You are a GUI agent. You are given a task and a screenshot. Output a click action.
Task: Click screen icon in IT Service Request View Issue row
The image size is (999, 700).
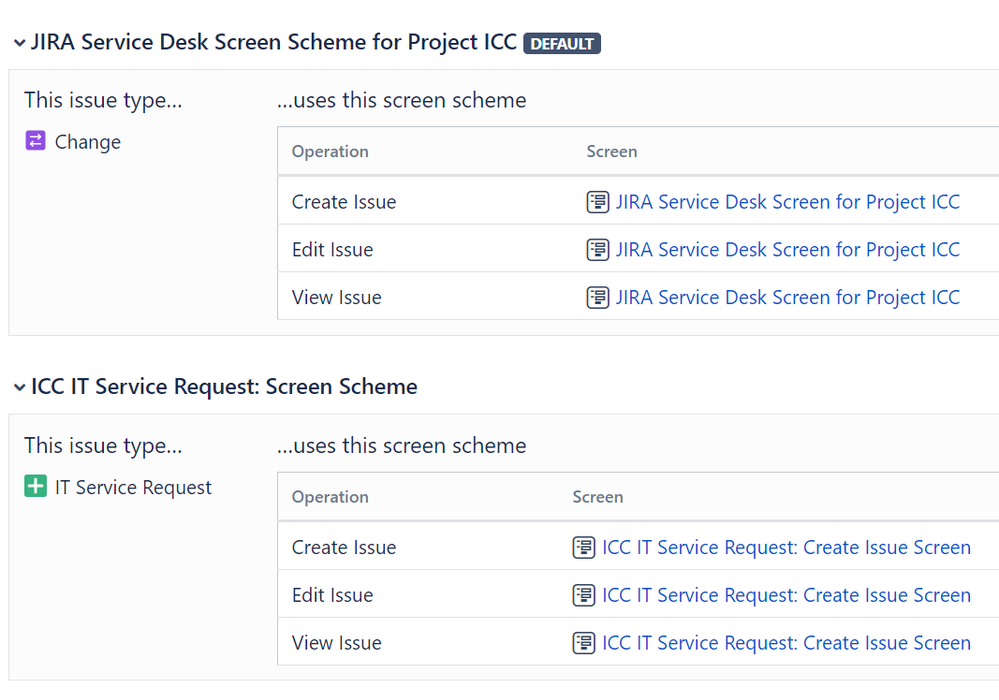pos(584,643)
